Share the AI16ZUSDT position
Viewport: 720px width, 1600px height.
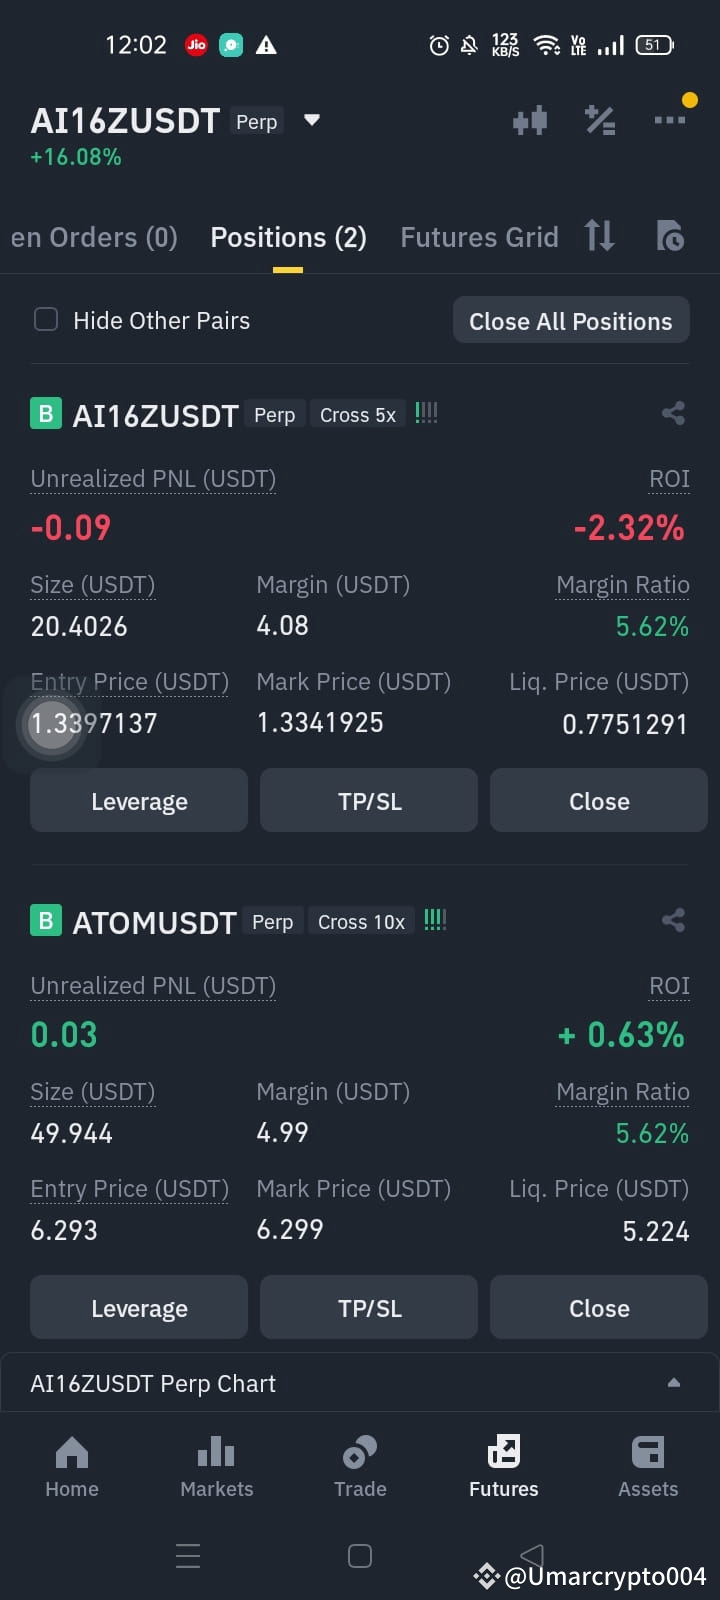tap(673, 413)
